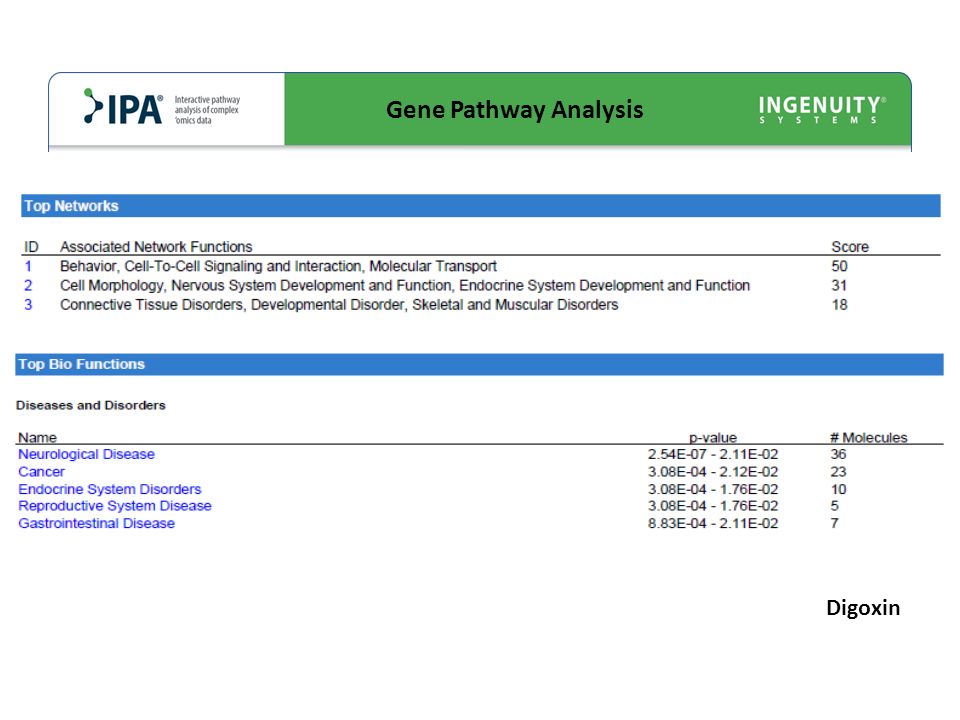Click molecules count 23
This screenshot has width=960, height=720.
click(838, 472)
